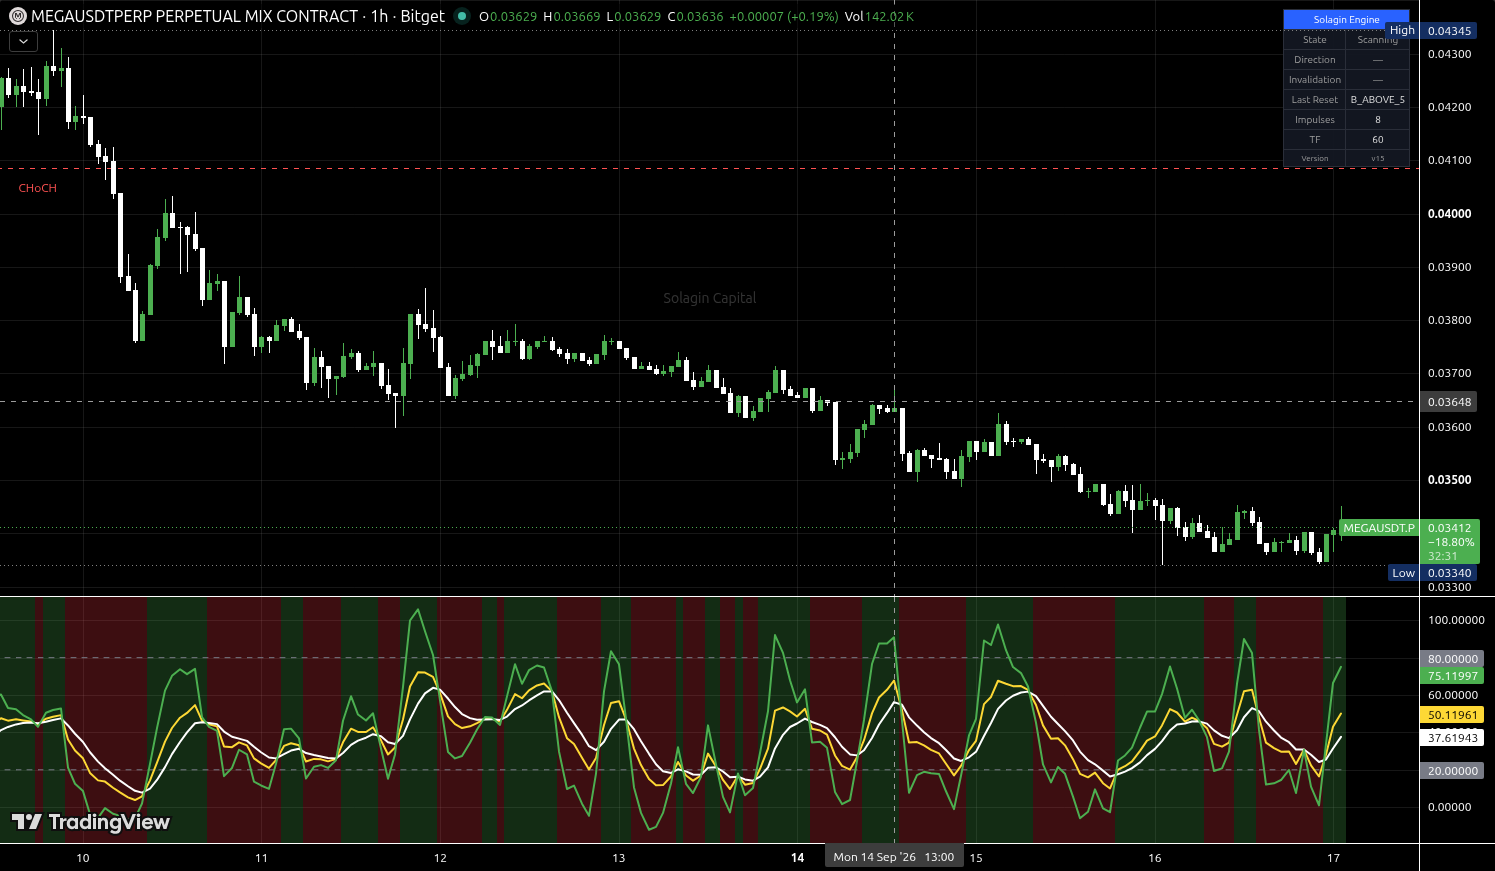Click the 0.00000 indicator axis label
The width and height of the screenshot is (1495, 871).
tap(1449, 807)
